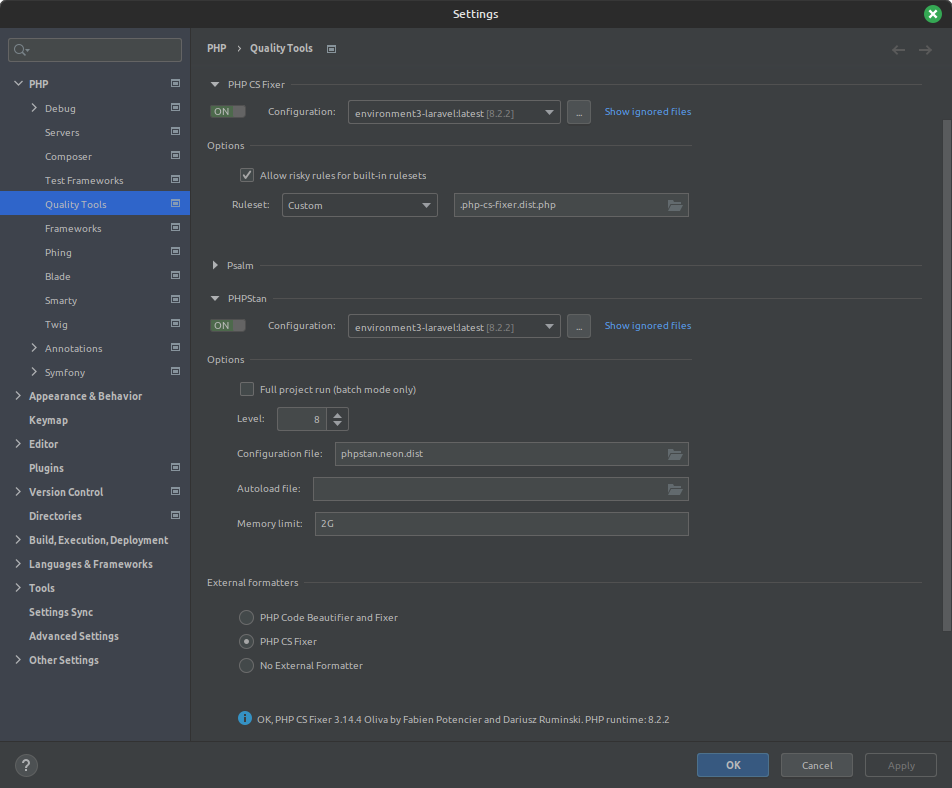Screen dimensions: 952x788
Task: Click the Memory limit field
Action: 502,524
